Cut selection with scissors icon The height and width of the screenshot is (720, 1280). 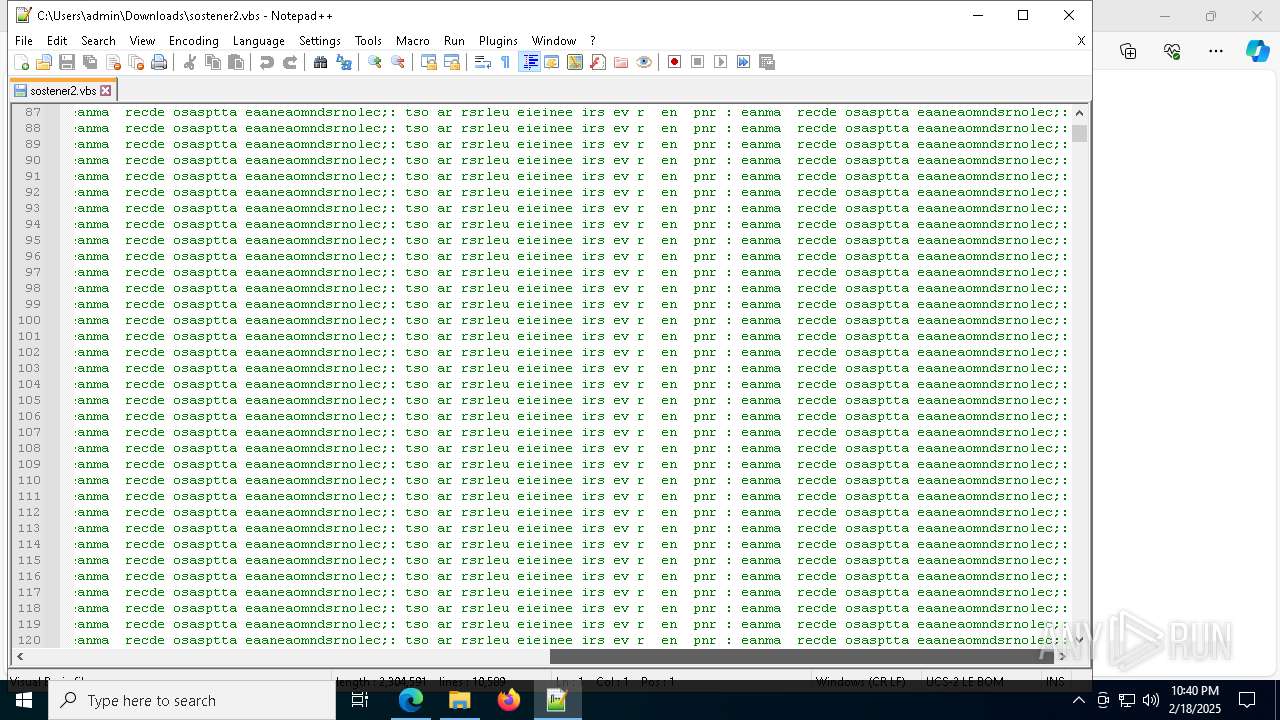(x=190, y=62)
